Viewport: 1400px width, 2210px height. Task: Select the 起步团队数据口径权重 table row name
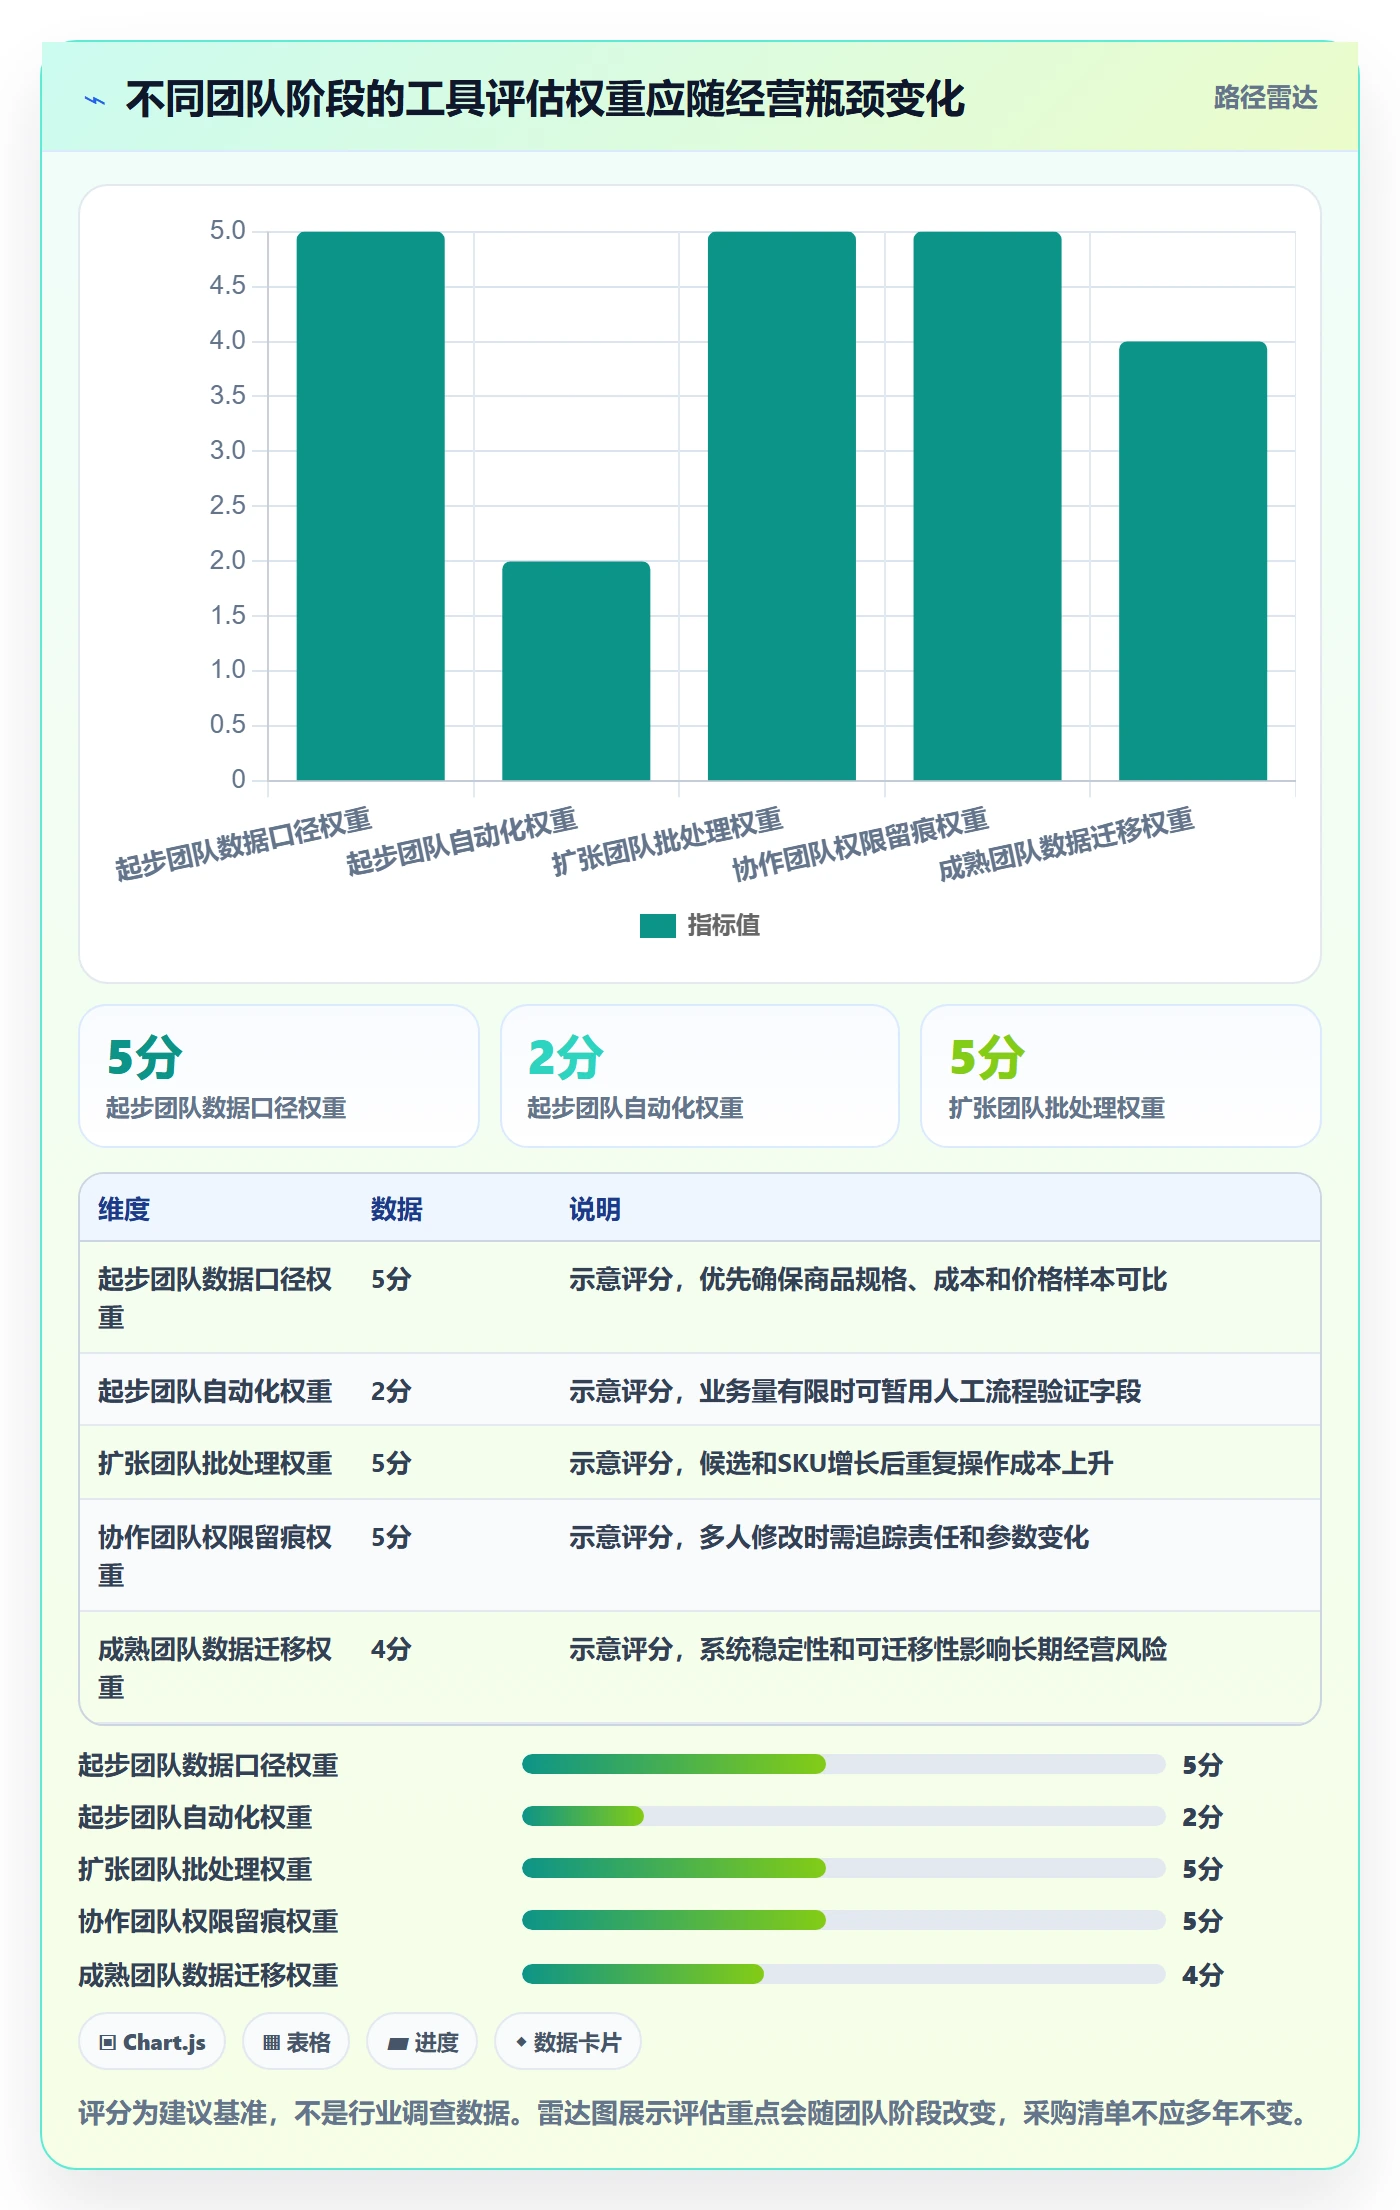click(x=215, y=1298)
